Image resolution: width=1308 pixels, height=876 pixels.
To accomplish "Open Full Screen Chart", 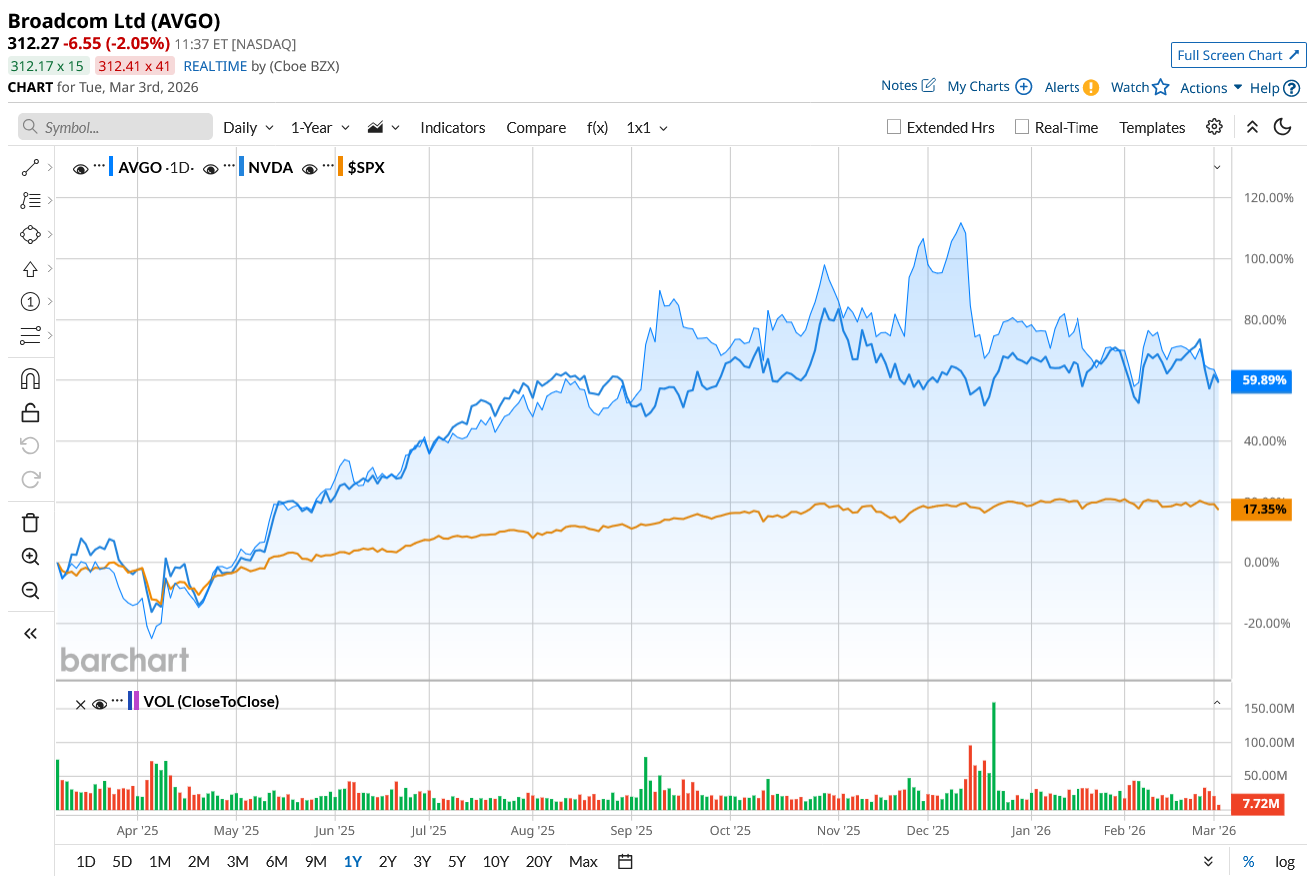I will click(1238, 55).
